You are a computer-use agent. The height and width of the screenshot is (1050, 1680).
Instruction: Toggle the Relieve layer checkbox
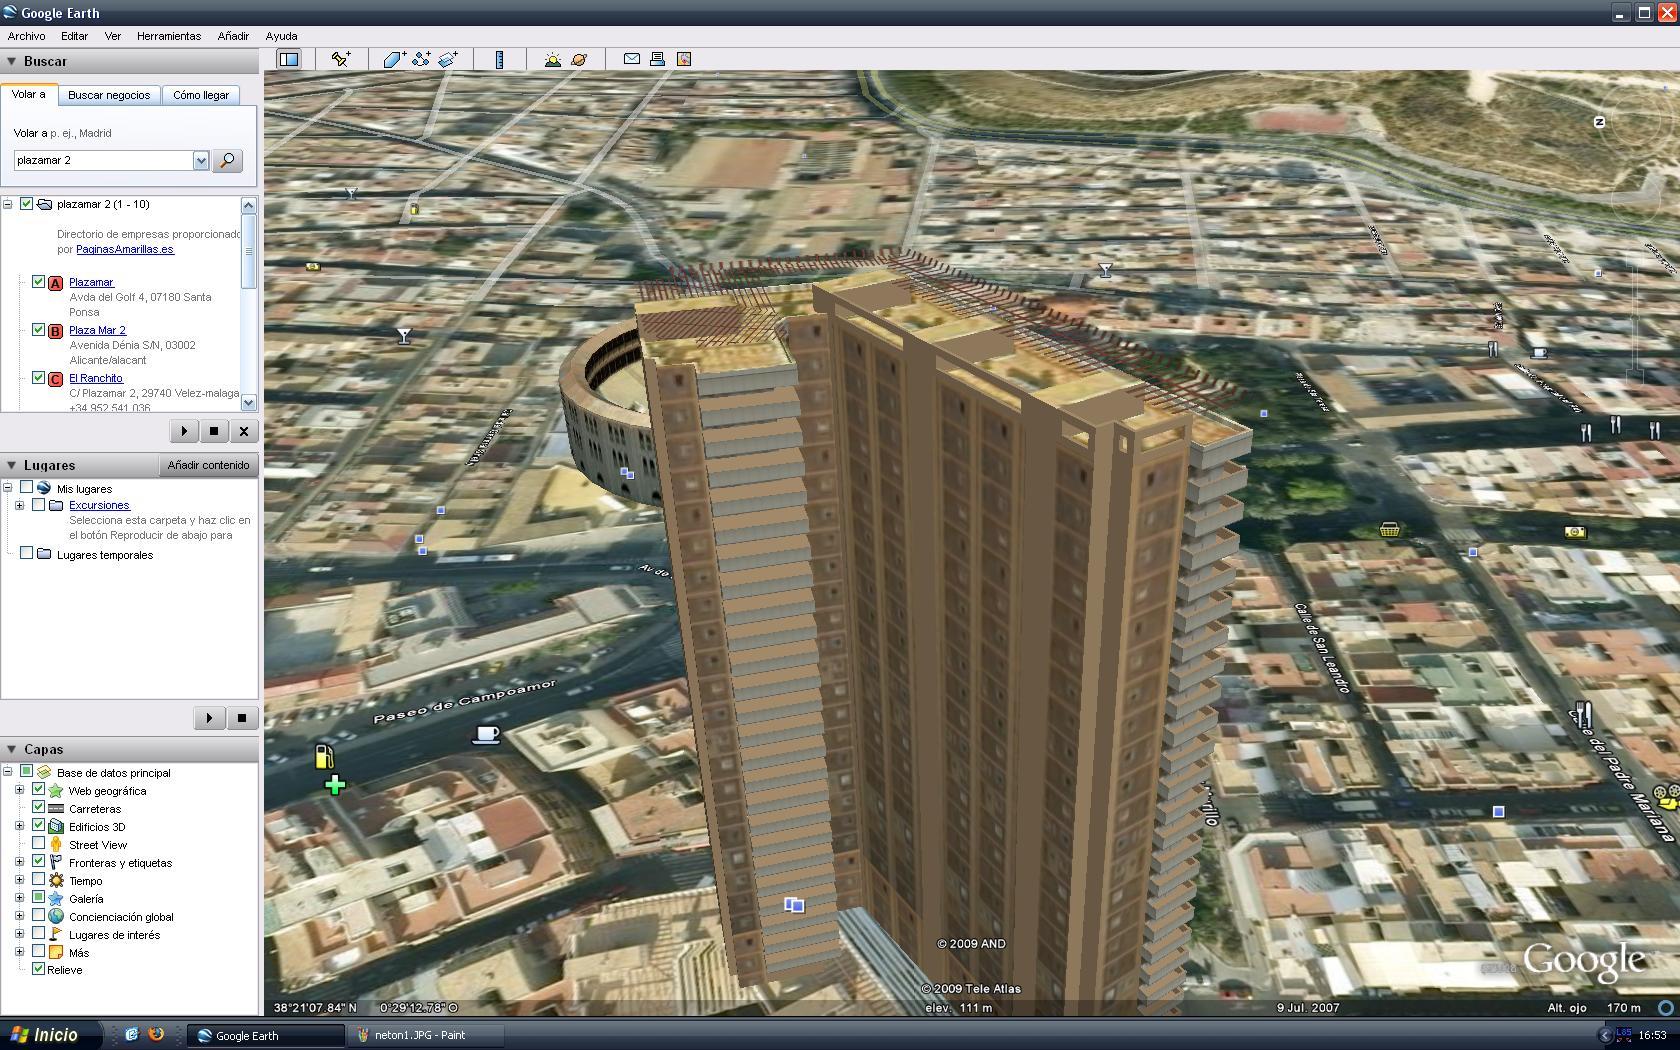click(x=39, y=969)
